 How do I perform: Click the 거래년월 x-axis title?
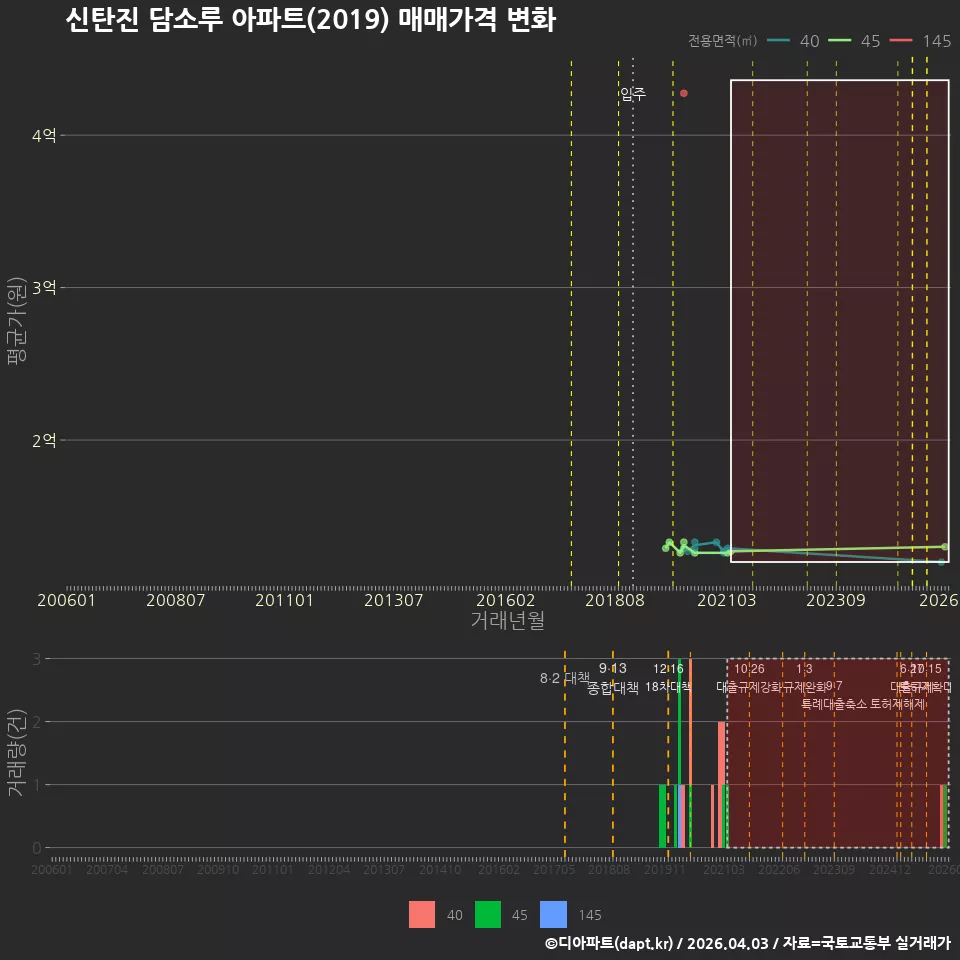point(508,620)
